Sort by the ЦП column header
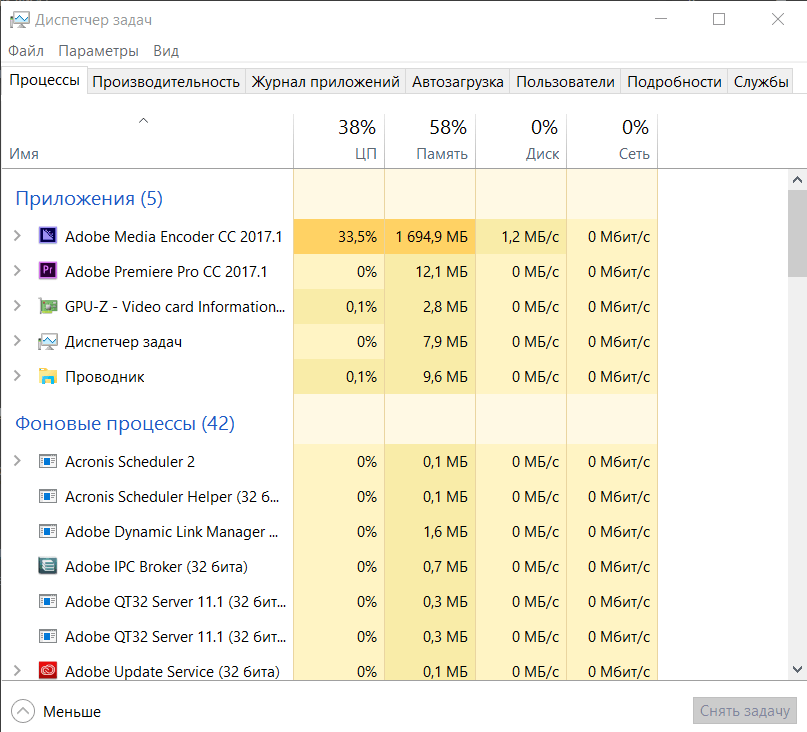Image resolution: width=807 pixels, height=732 pixels. point(339,141)
